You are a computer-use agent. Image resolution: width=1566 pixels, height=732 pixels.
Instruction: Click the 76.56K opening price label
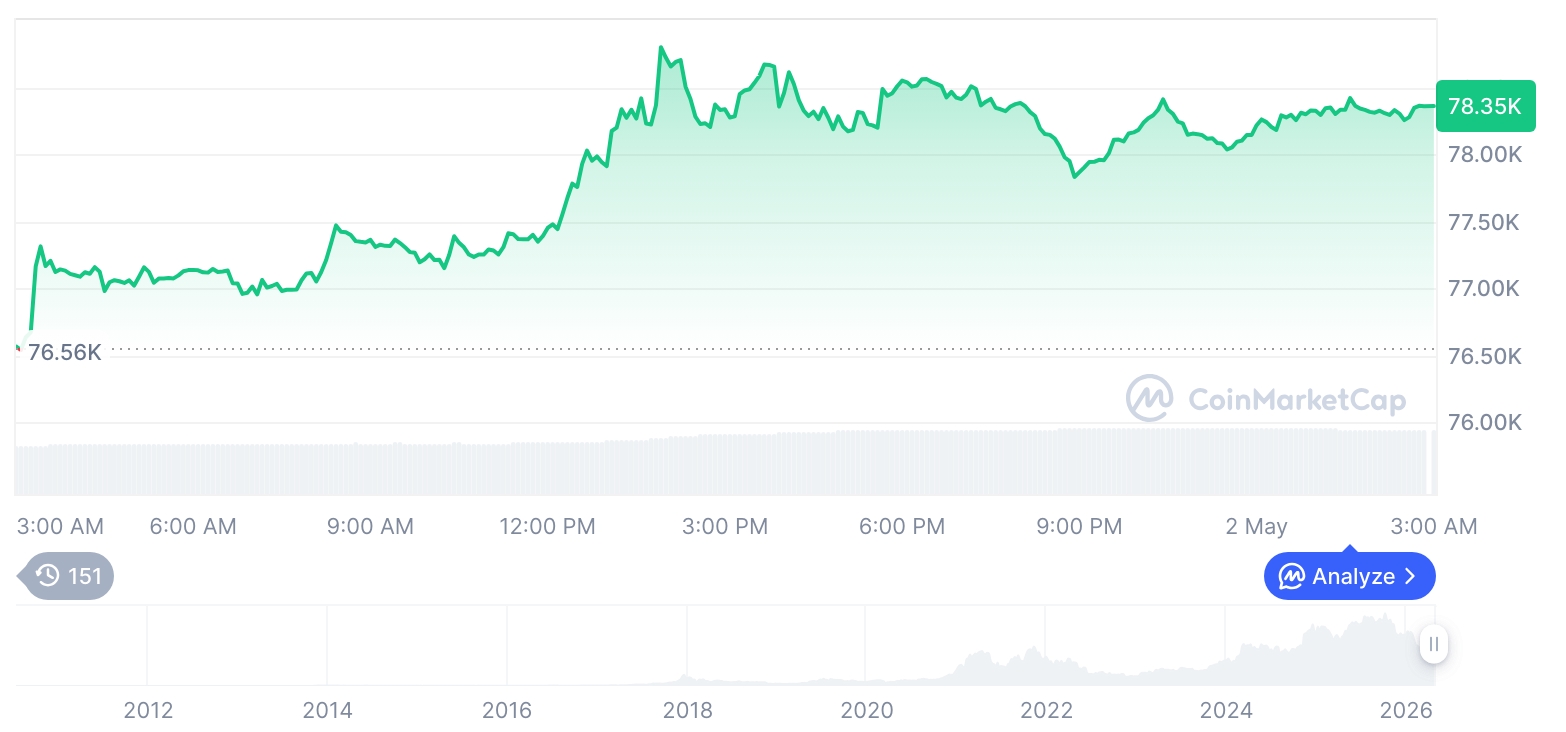pyautogui.click(x=65, y=352)
